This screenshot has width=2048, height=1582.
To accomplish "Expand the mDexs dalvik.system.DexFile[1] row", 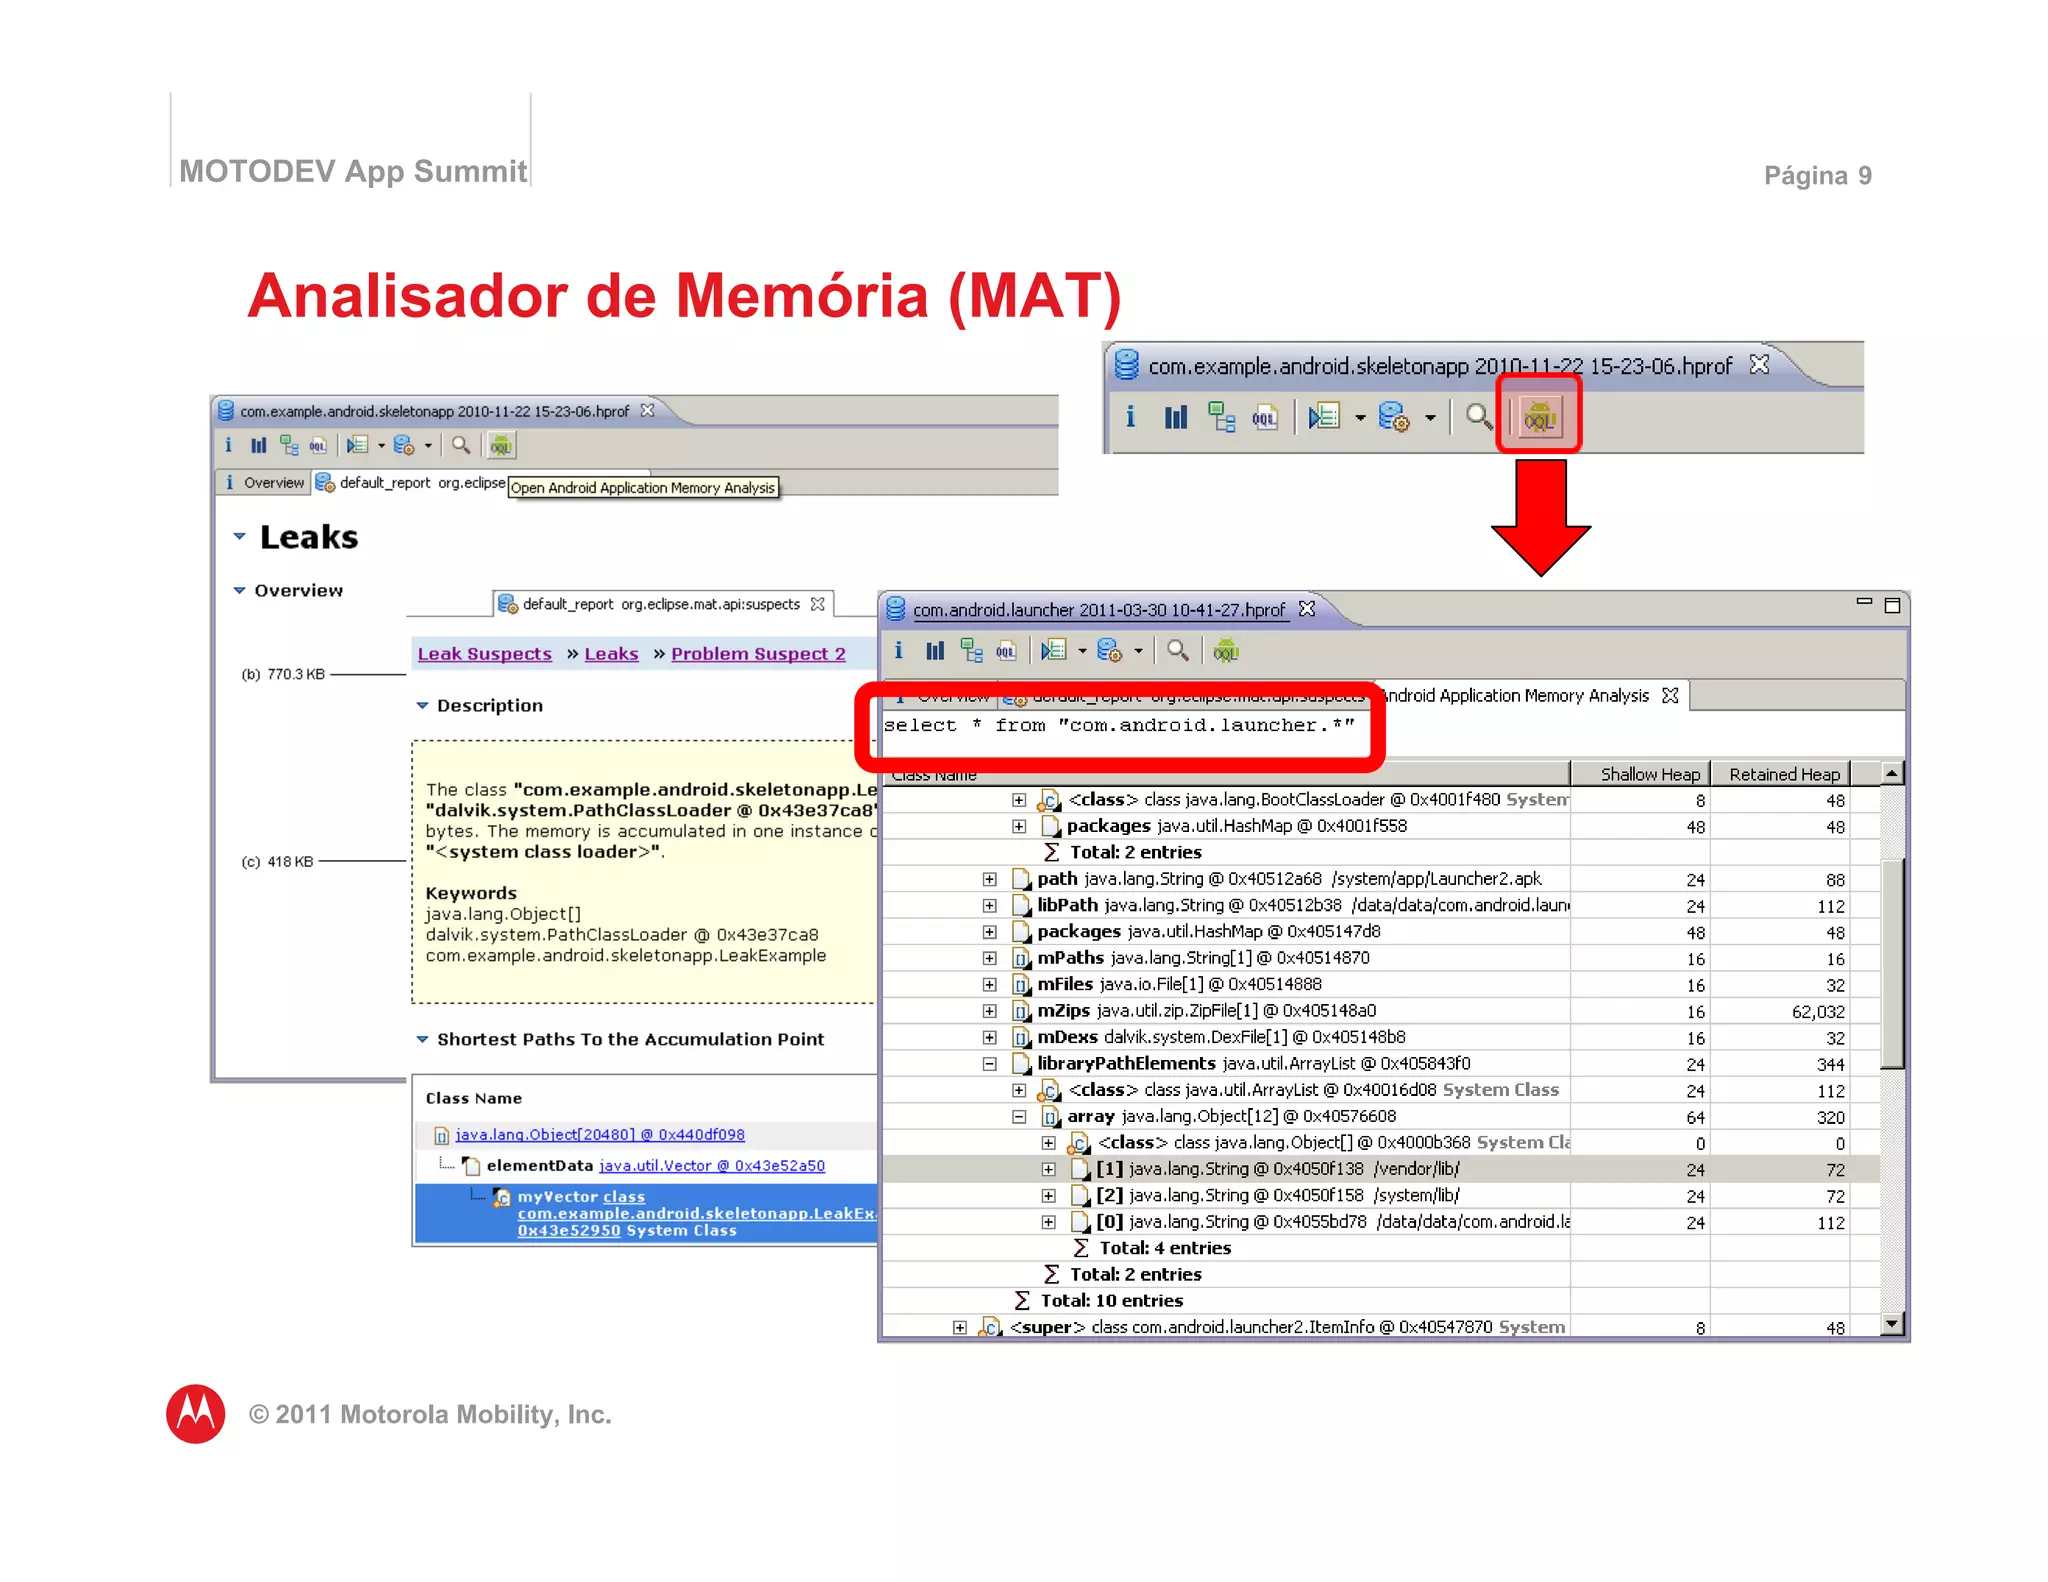I will tap(989, 1037).
